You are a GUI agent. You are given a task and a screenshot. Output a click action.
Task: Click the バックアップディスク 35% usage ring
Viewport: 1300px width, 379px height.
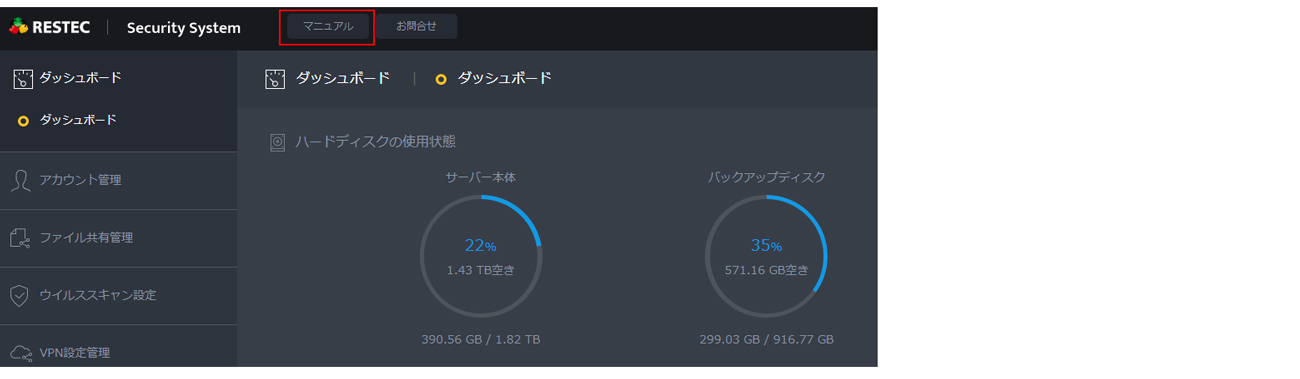pos(767,256)
